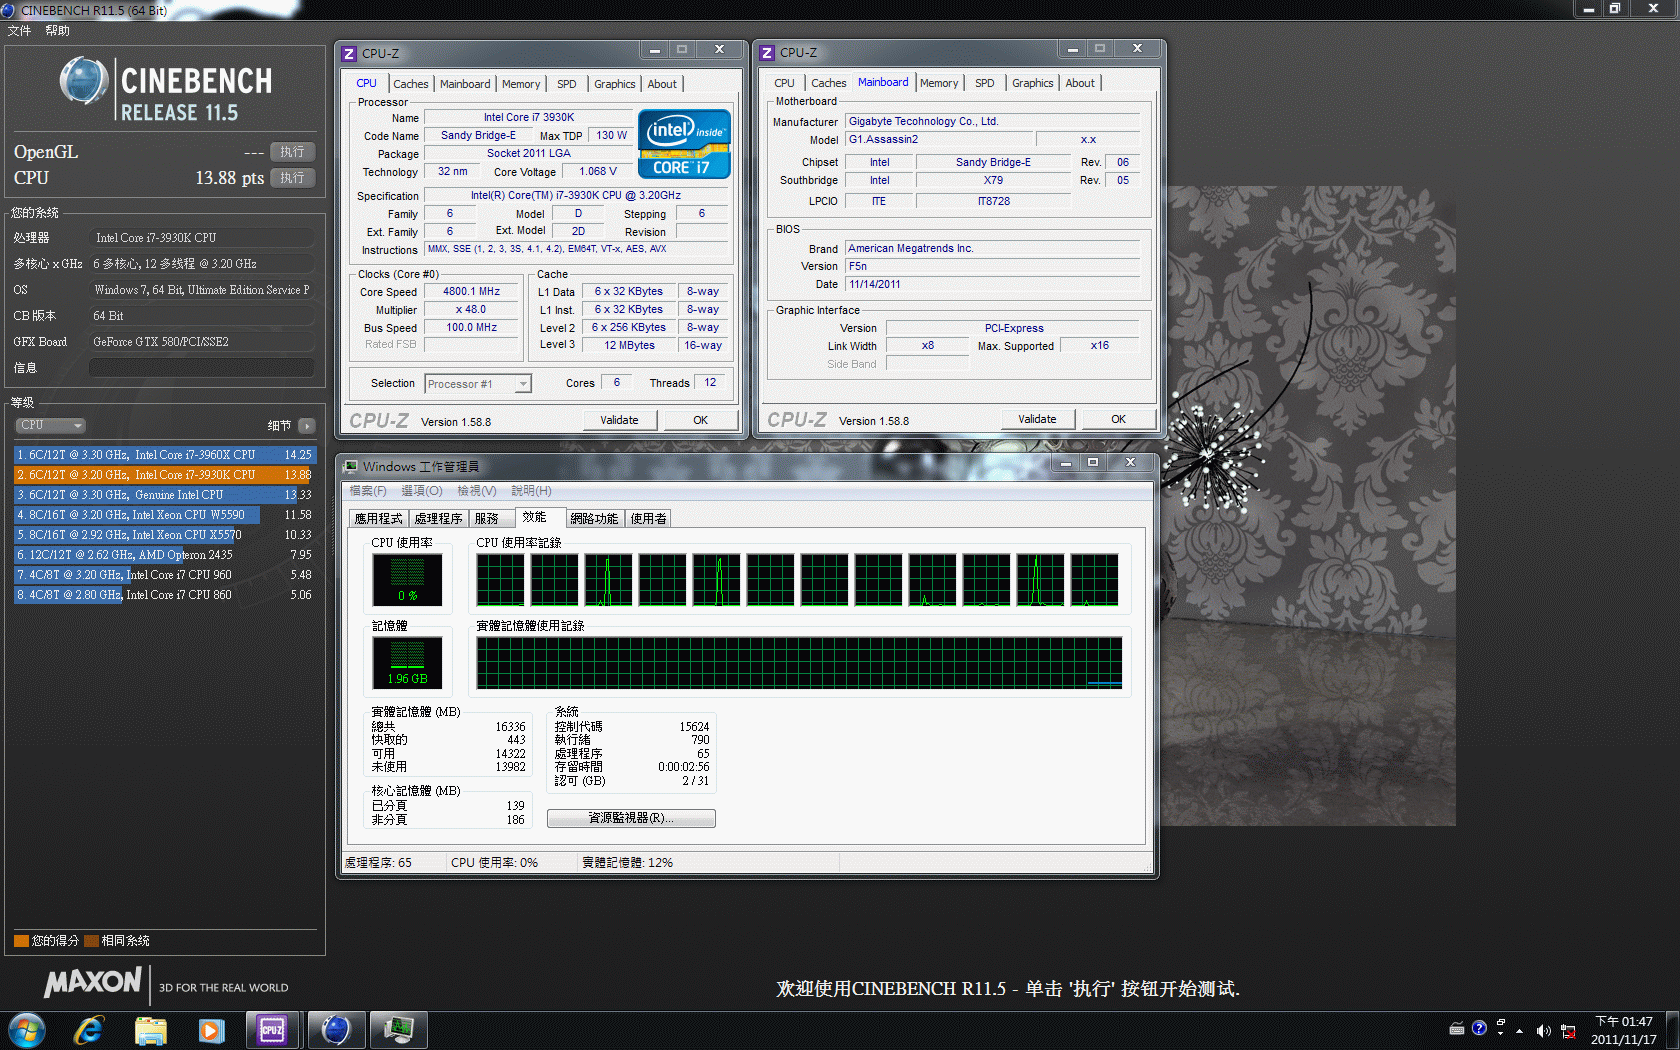This screenshot has width=1680, height=1050.
Task: Select ranking row i7-3930K CPU 13.88
Action: (164, 475)
